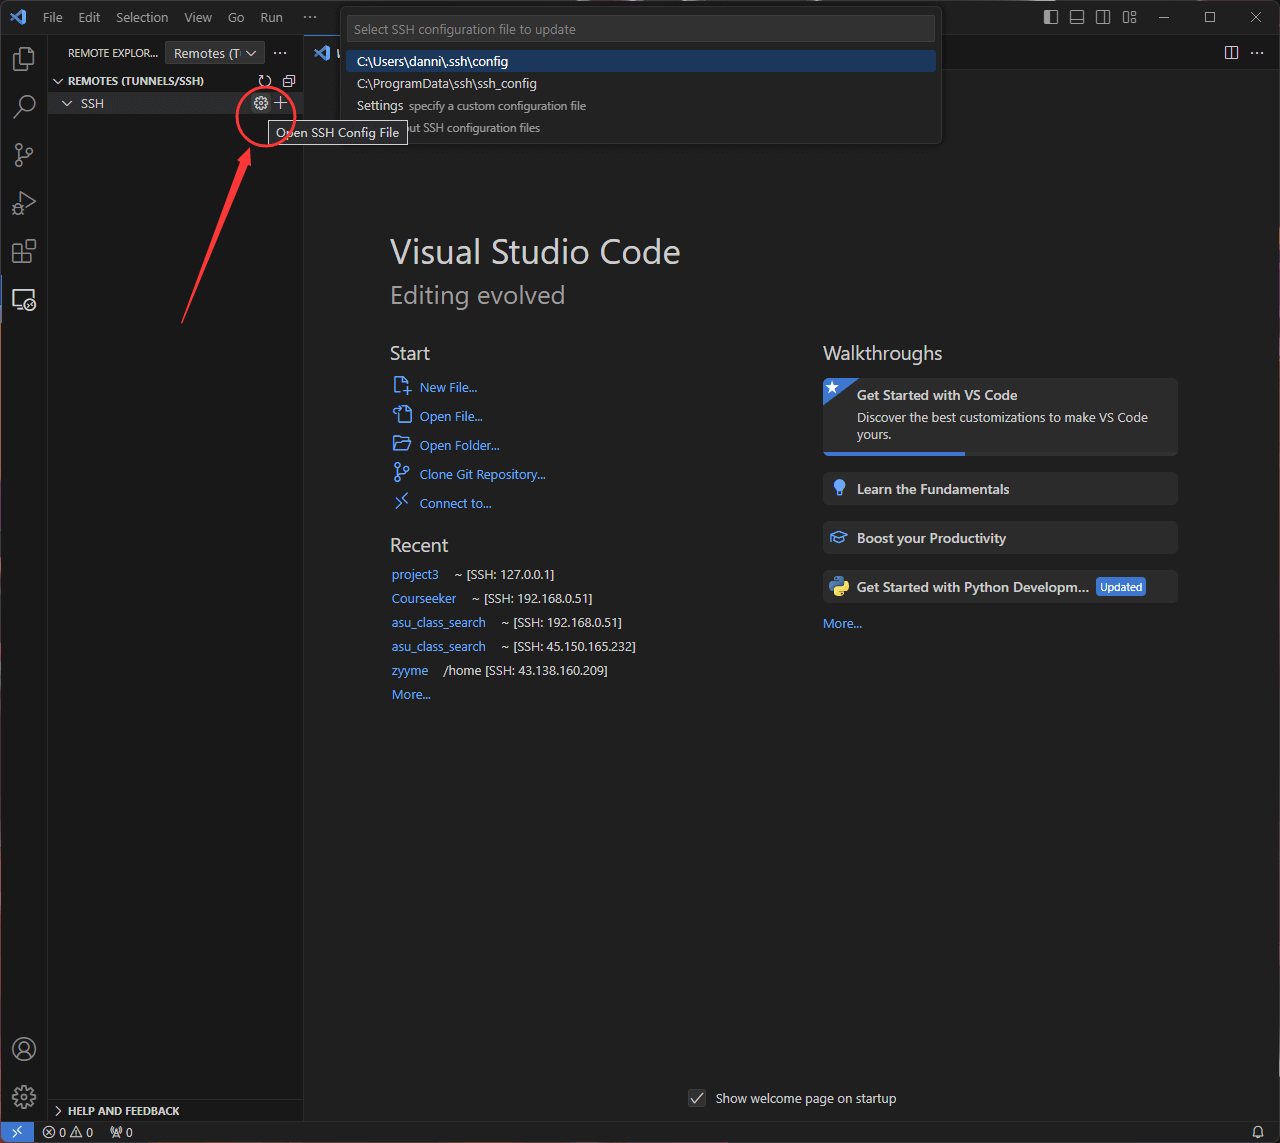This screenshot has width=1280, height=1143.
Task: Click the remote window indicator in status bar
Action: [x=17, y=1132]
